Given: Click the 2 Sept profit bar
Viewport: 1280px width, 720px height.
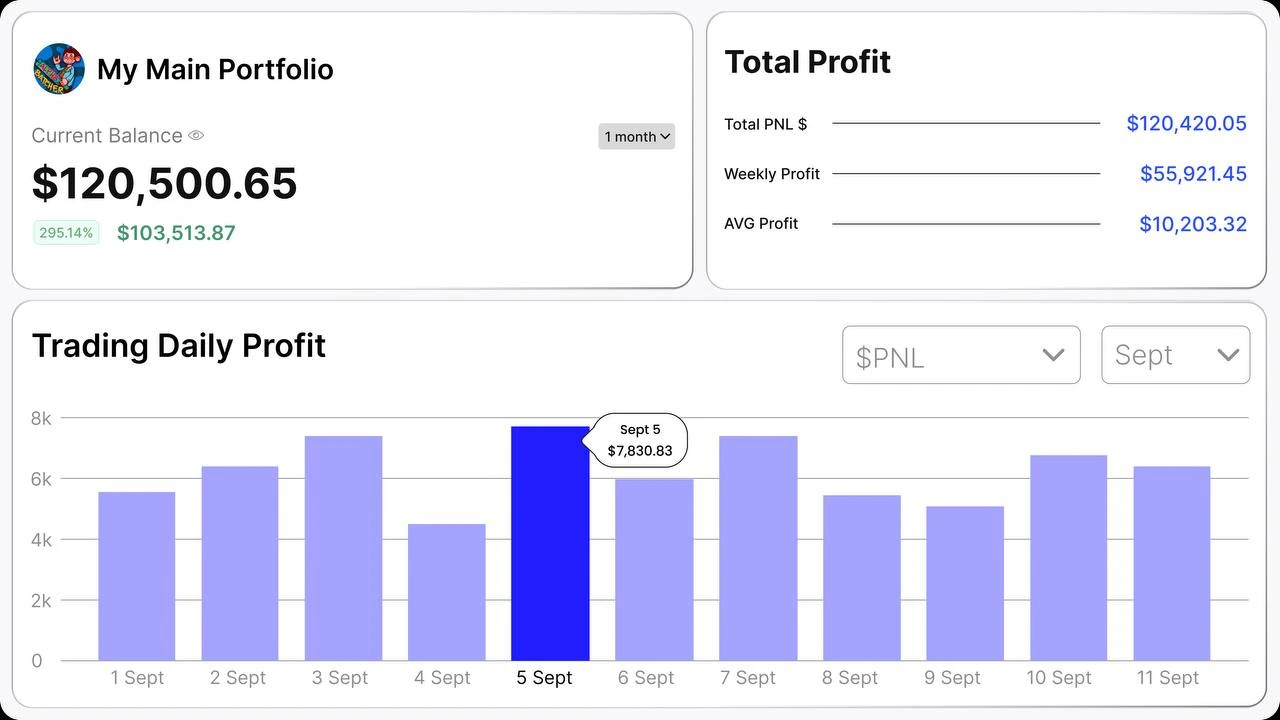Looking at the screenshot, I should pyautogui.click(x=240, y=563).
